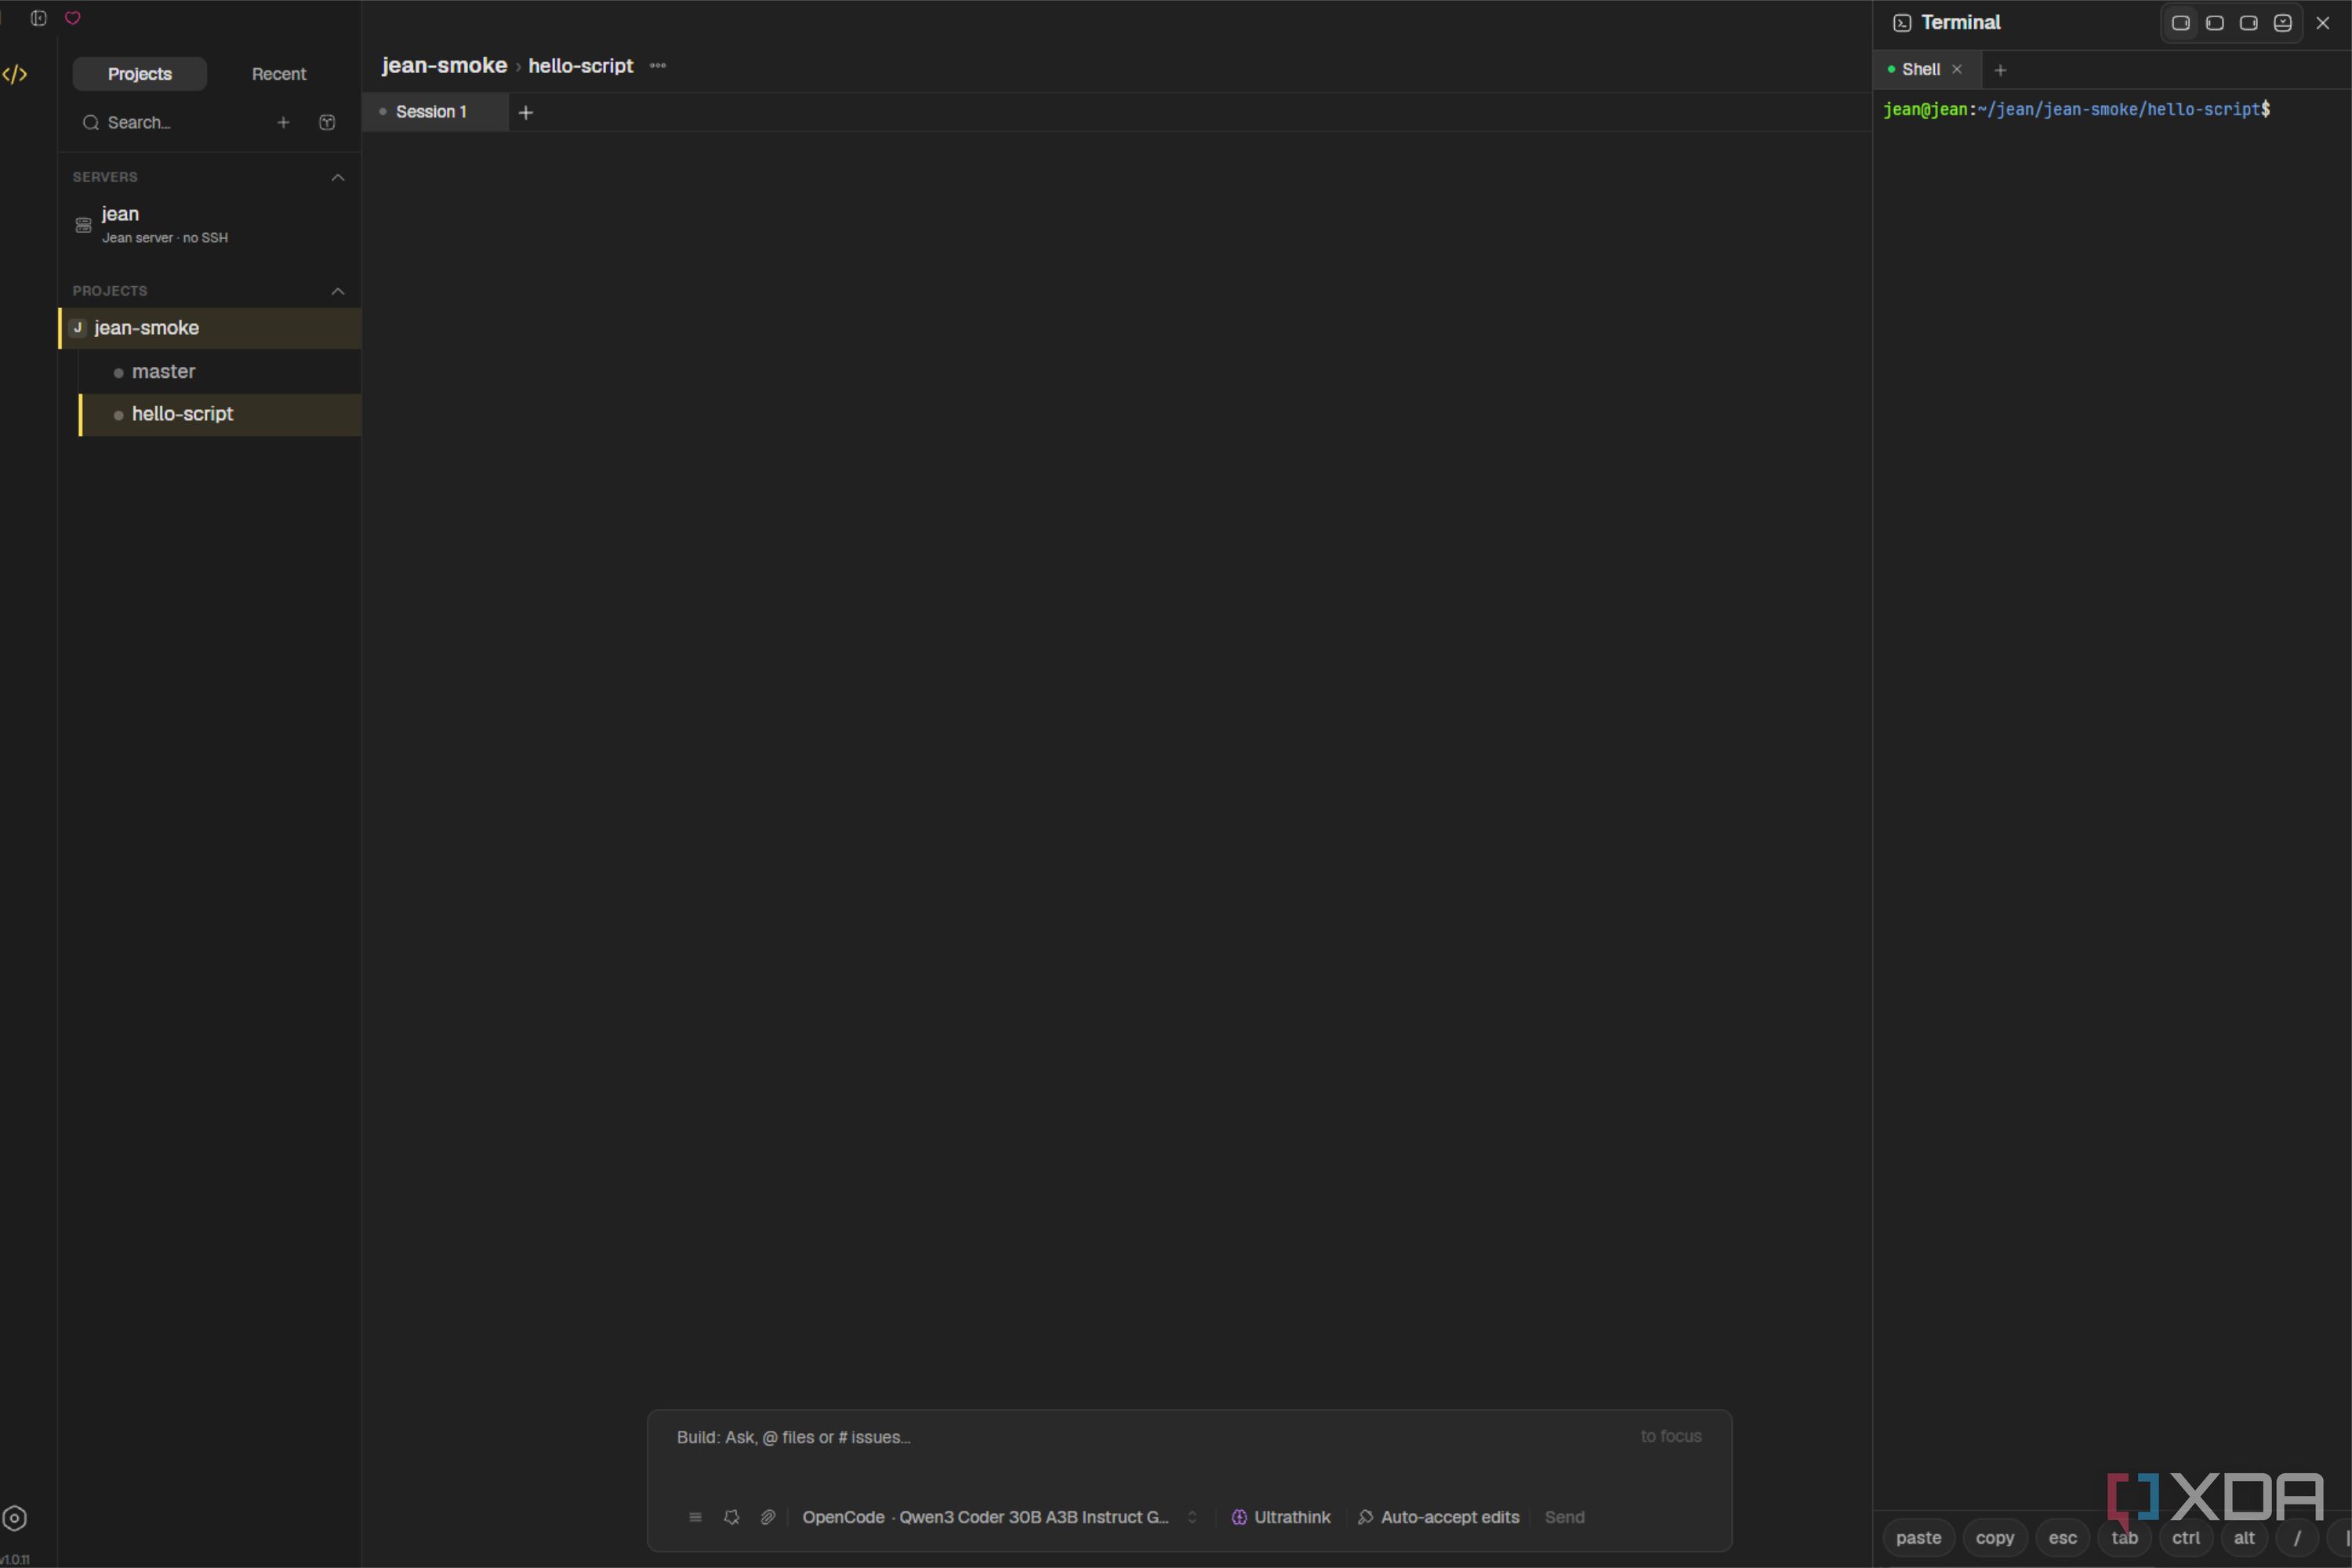Add a new project with plus icon
This screenshot has height=1568, width=2352.
pyautogui.click(x=283, y=122)
